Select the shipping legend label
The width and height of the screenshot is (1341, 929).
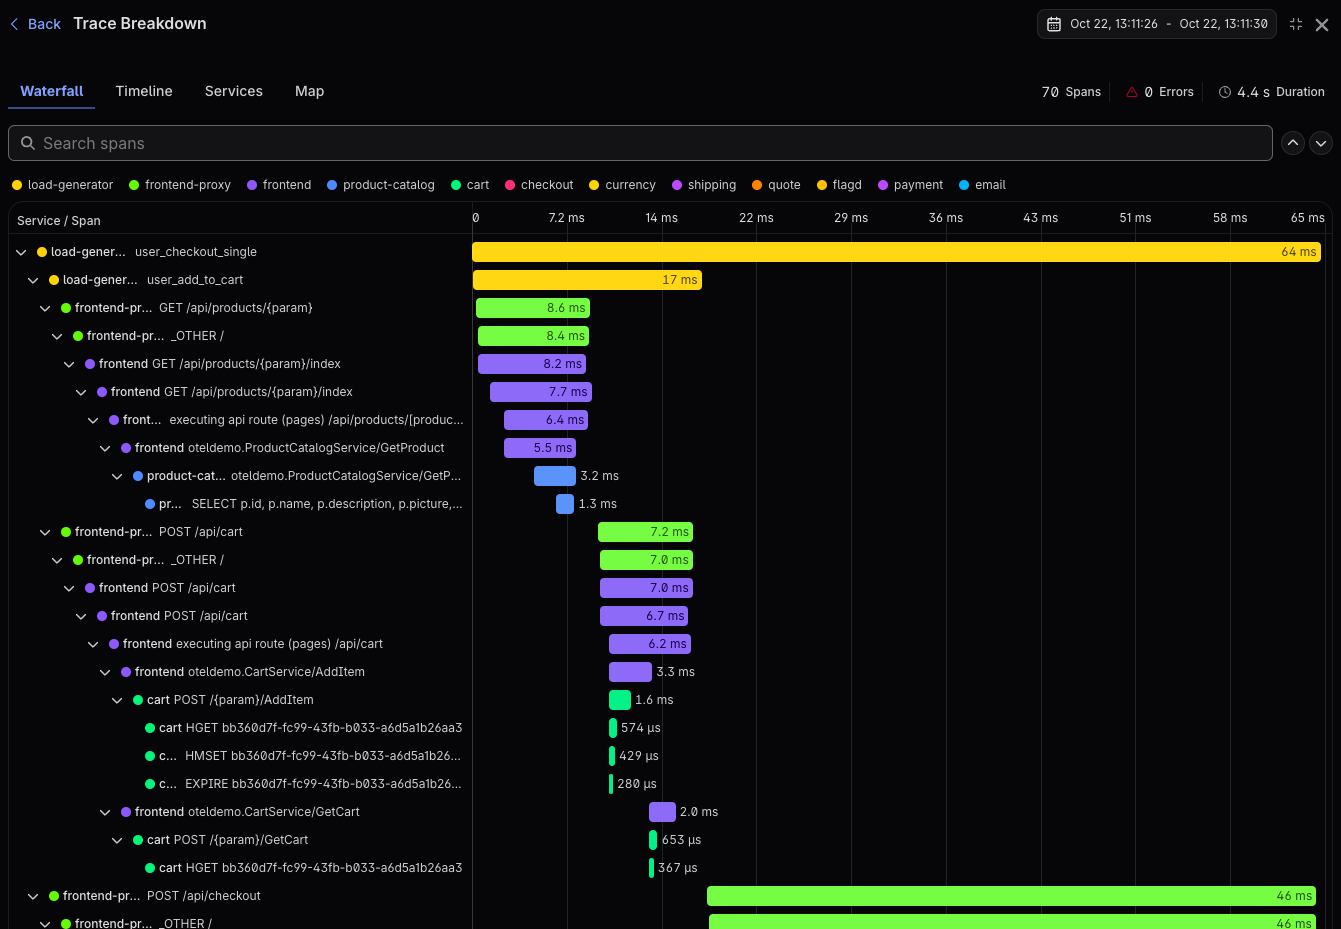712,185
